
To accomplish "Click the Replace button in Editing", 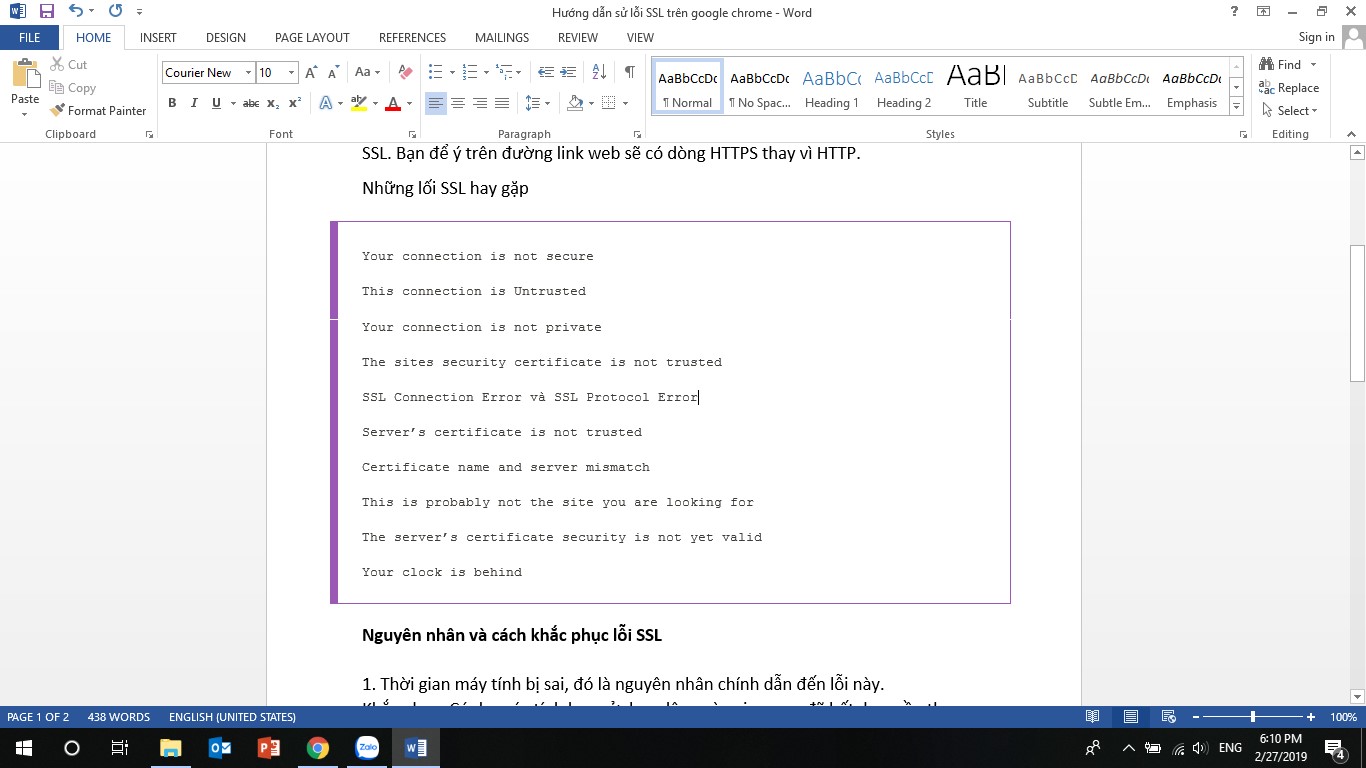I will click(1289, 88).
